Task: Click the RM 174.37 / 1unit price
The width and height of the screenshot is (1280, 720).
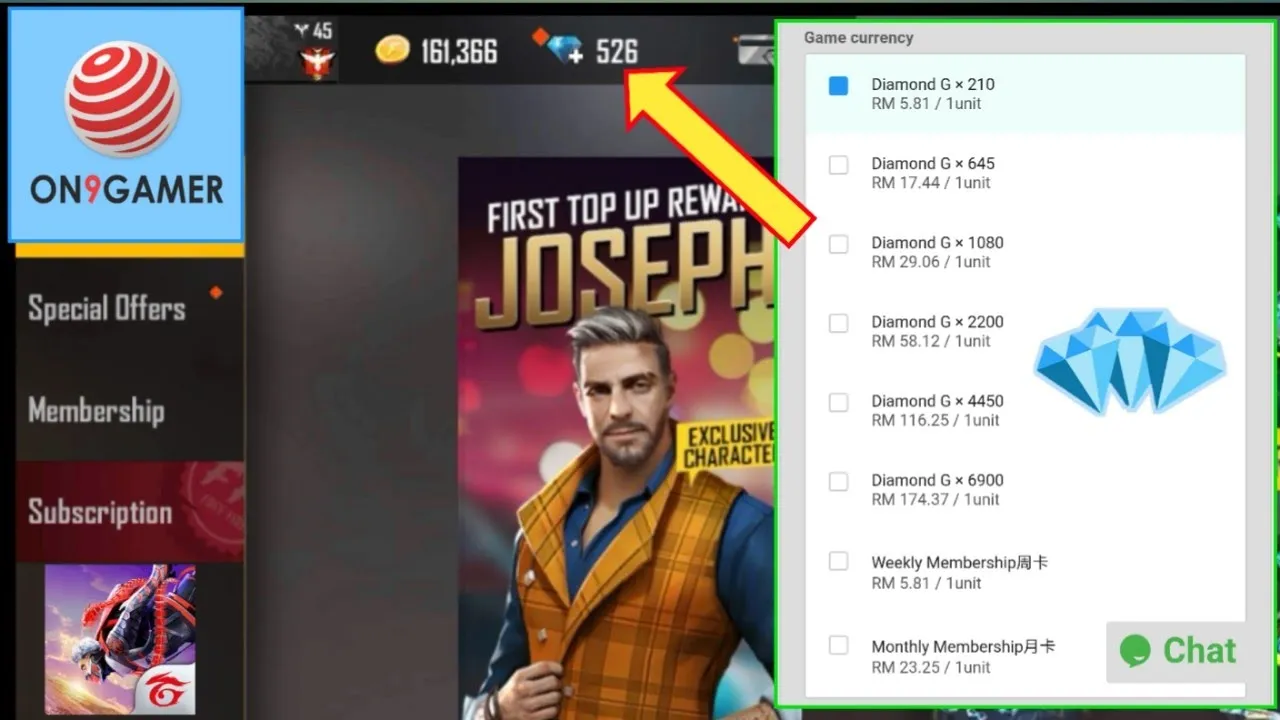Action: [935, 499]
